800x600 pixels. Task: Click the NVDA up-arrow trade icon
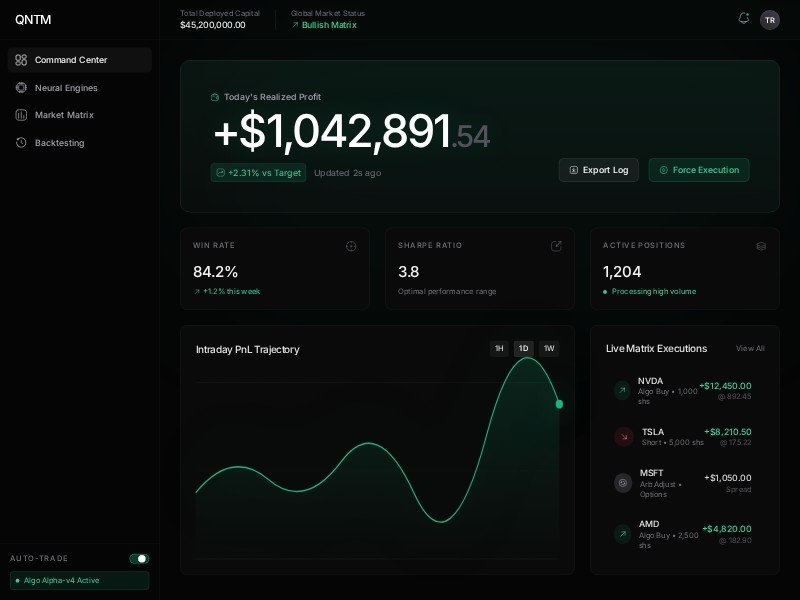click(x=622, y=390)
